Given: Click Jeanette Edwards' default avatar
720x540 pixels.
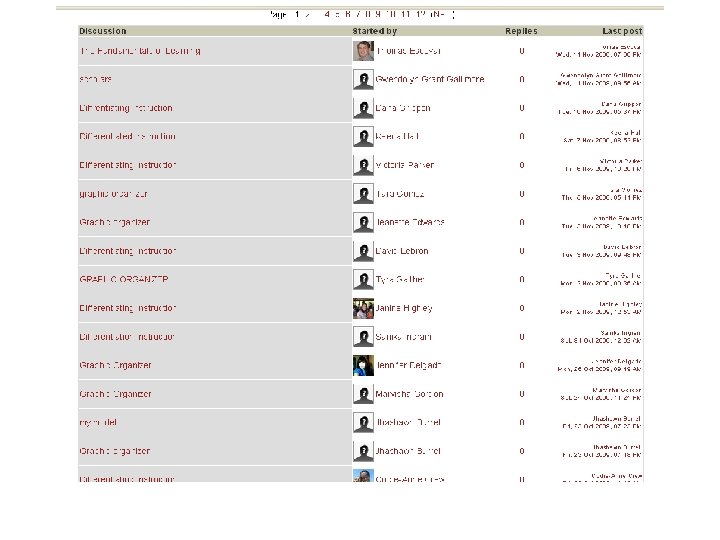Looking at the screenshot, I should click(x=363, y=222).
